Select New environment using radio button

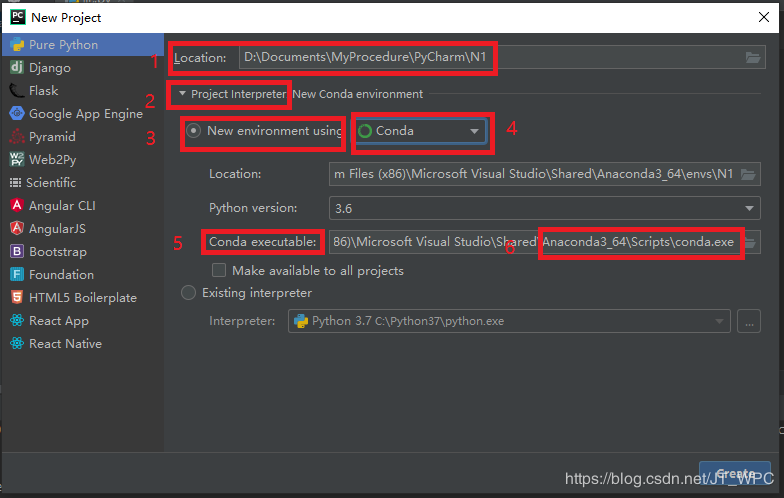tap(194, 131)
